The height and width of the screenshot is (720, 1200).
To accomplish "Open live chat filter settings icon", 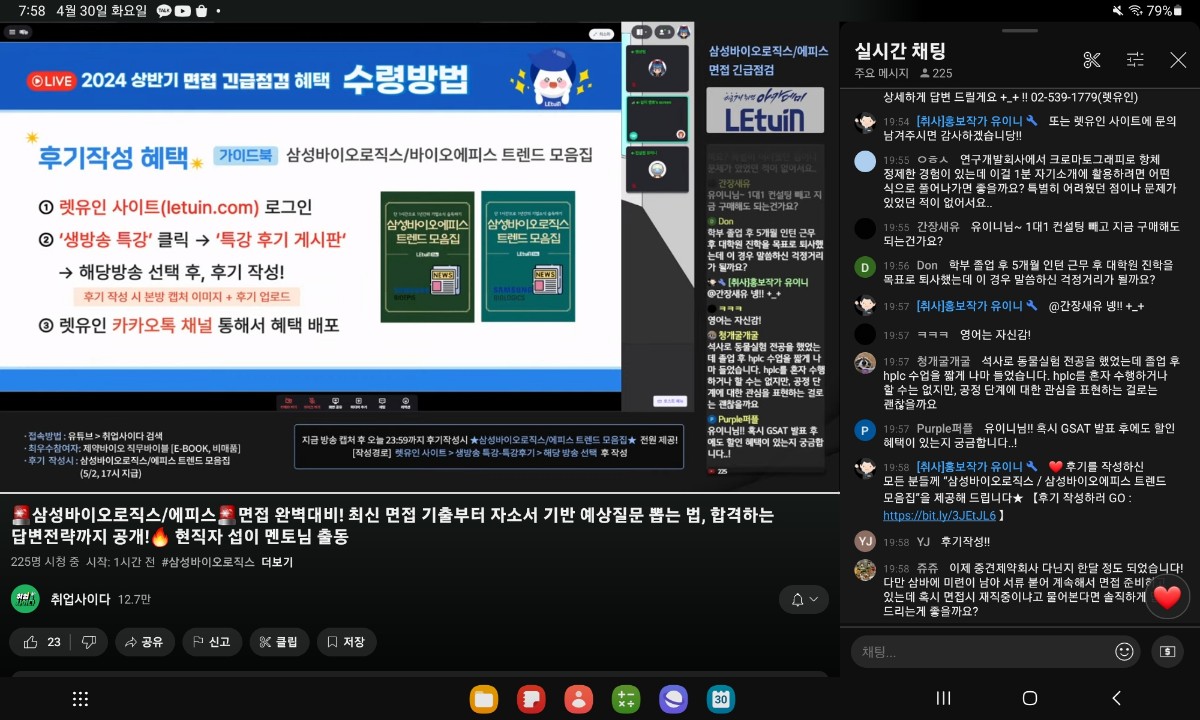I will pos(1135,60).
